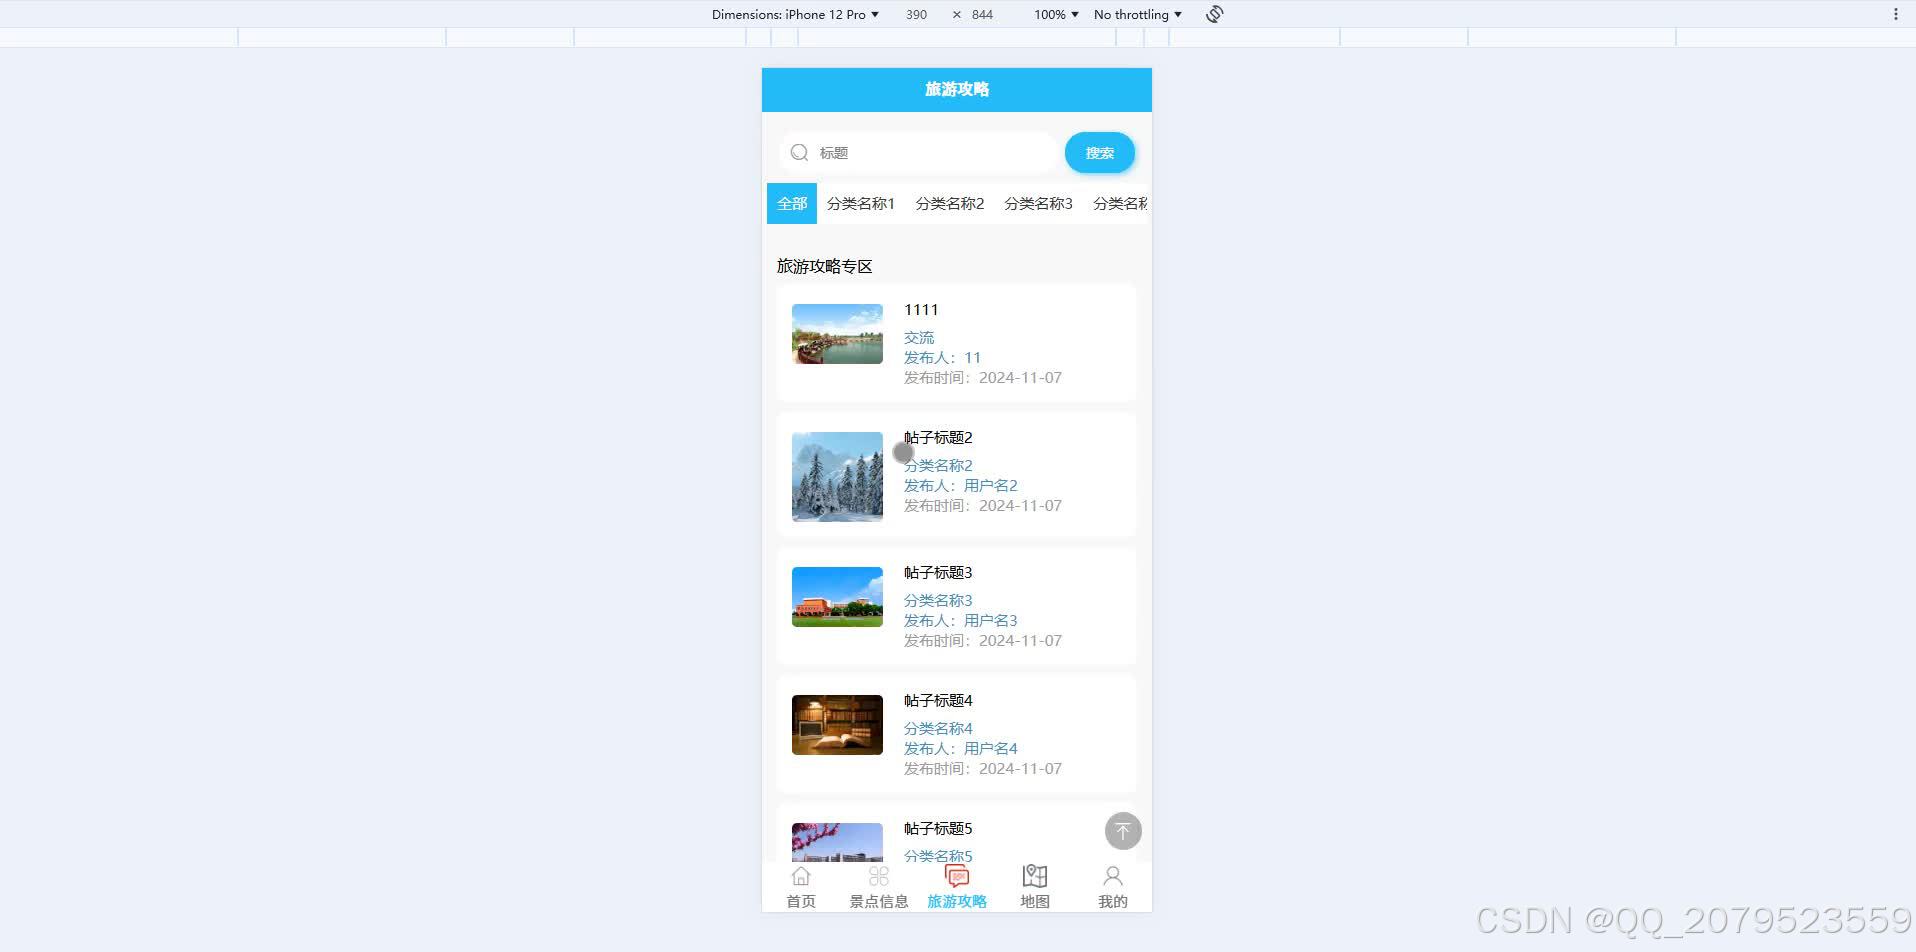1916x952 pixels.
Task: Open the 100% zoom dropdown
Action: coord(1057,14)
